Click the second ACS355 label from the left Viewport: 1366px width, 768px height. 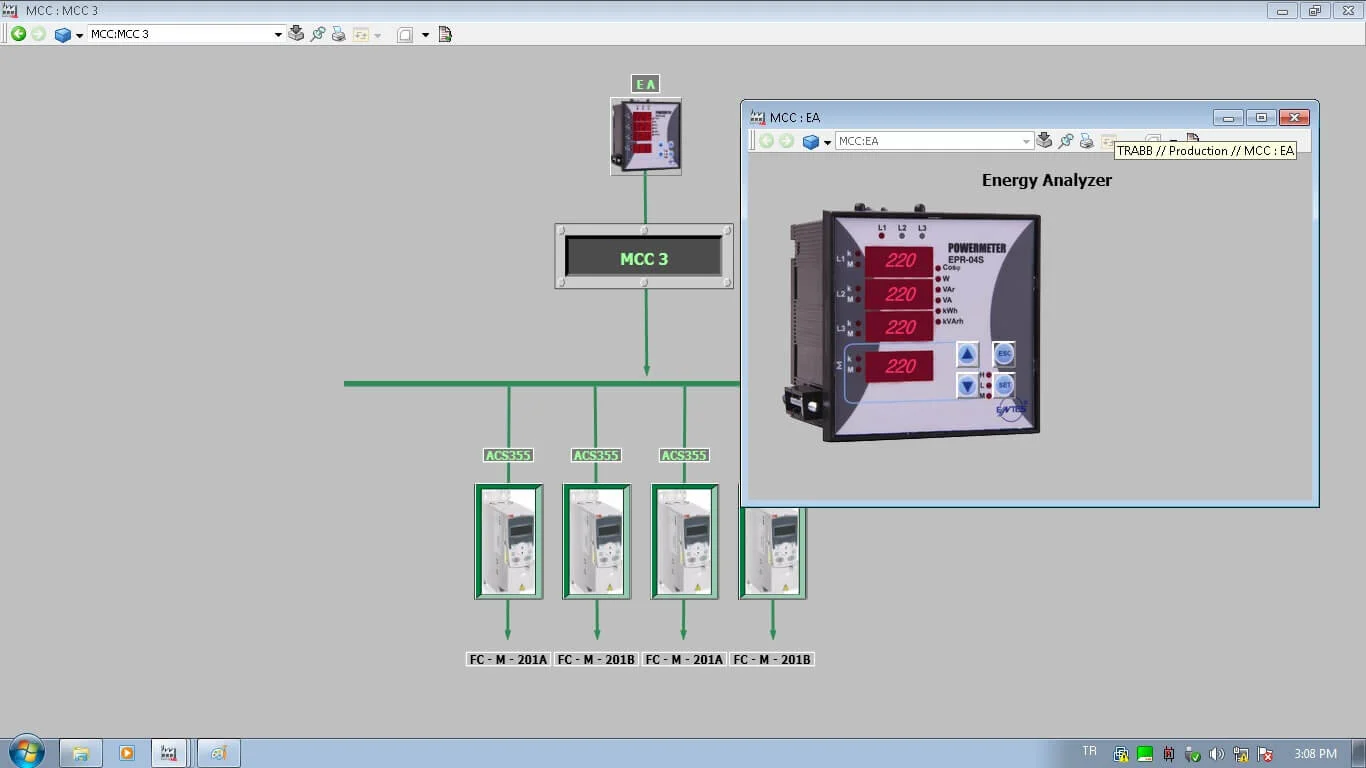596,455
